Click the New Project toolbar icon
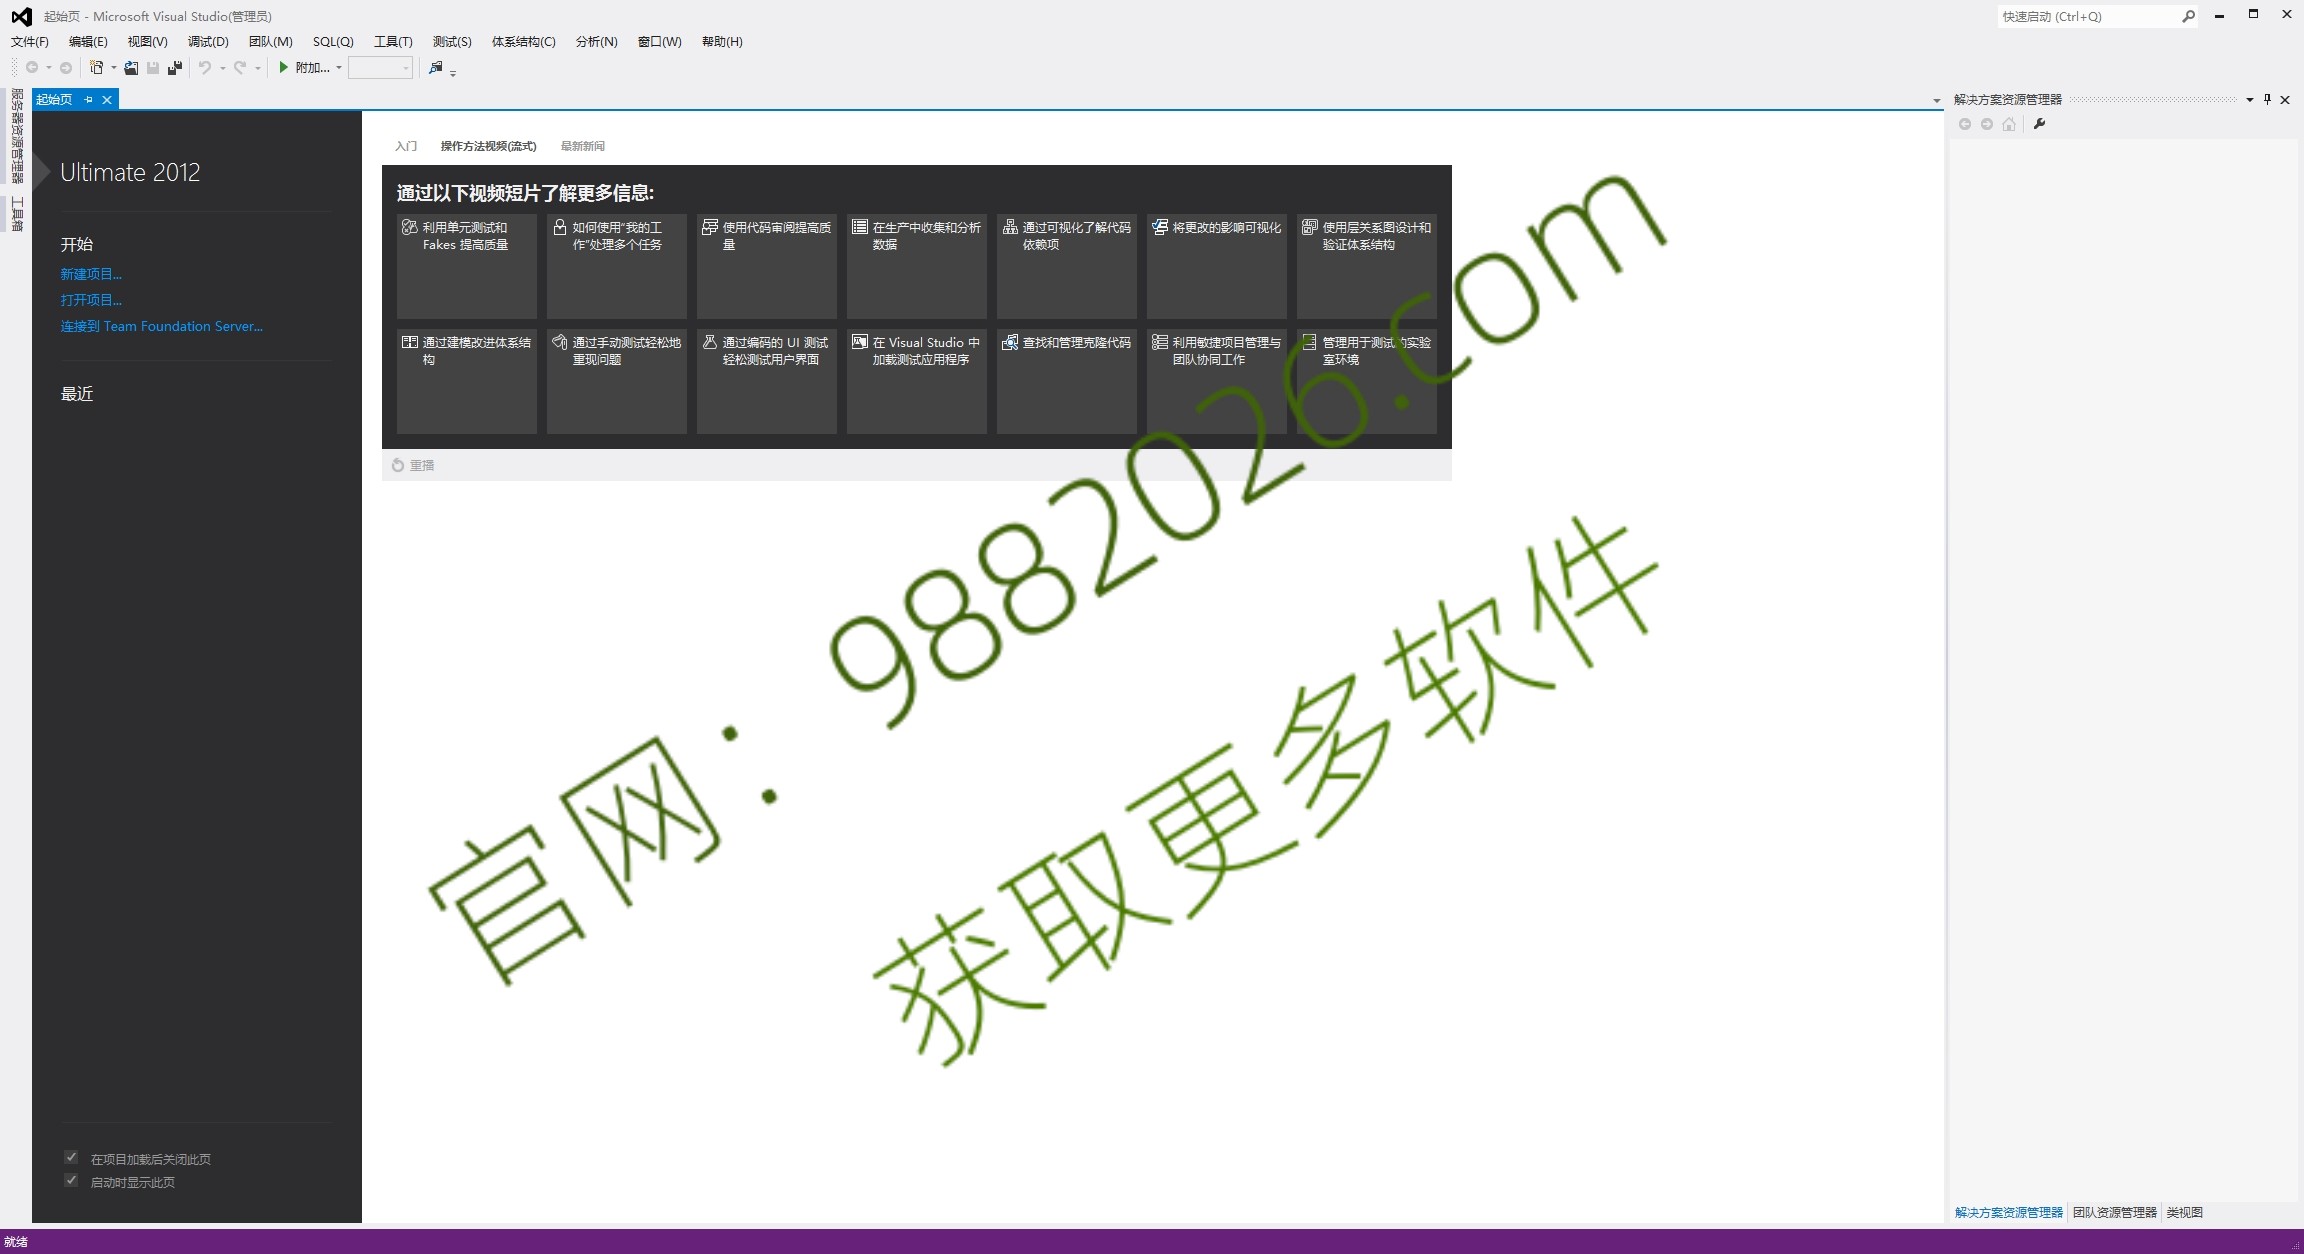Viewport: 2304px width, 1254px height. click(x=97, y=68)
